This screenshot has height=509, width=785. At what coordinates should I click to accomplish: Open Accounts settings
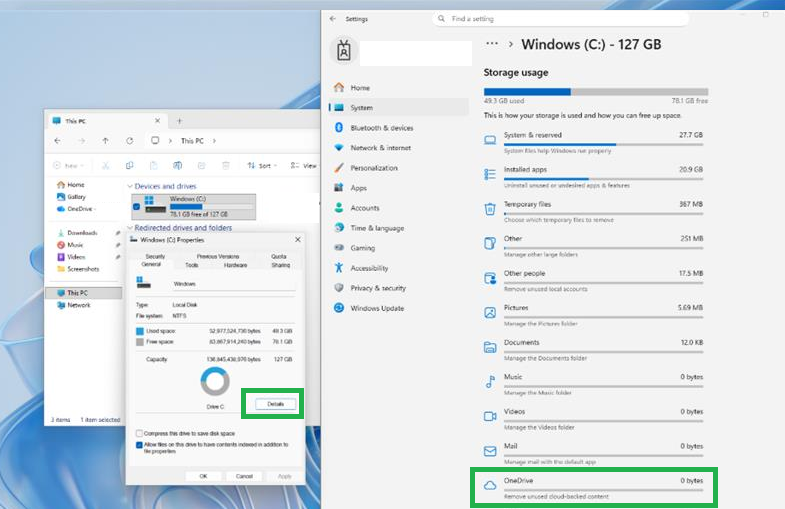pyautogui.click(x=399, y=208)
